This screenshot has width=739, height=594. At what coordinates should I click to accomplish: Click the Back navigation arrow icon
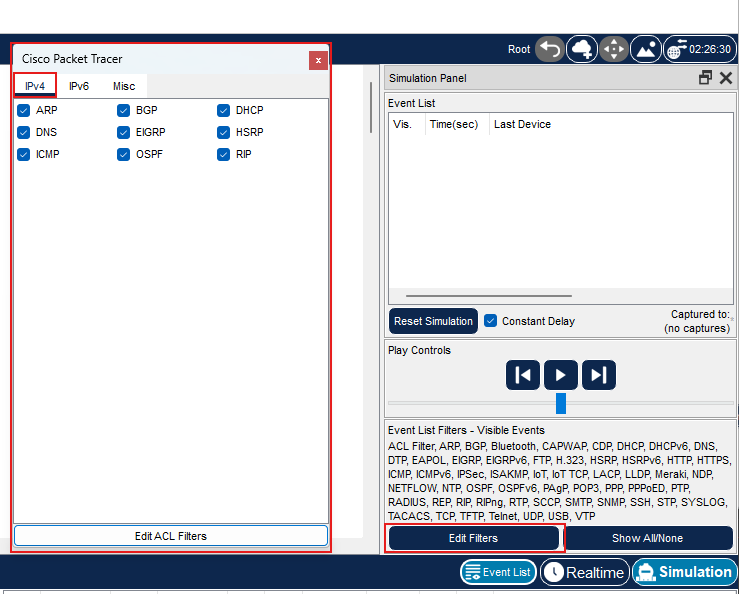pyautogui.click(x=549, y=49)
